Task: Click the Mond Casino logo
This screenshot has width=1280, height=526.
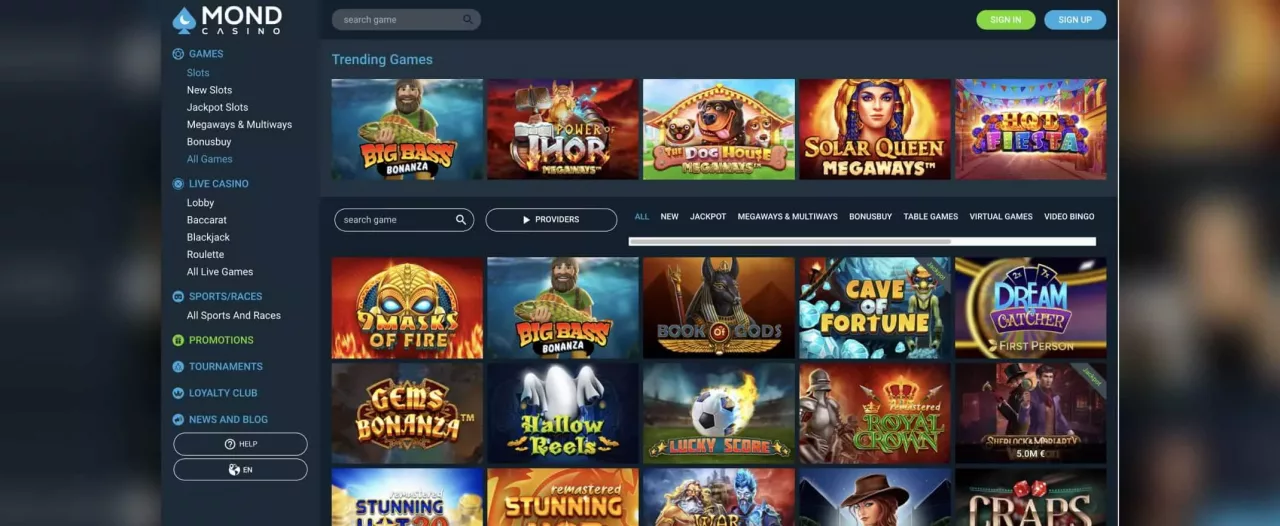Action: [x=227, y=20]
